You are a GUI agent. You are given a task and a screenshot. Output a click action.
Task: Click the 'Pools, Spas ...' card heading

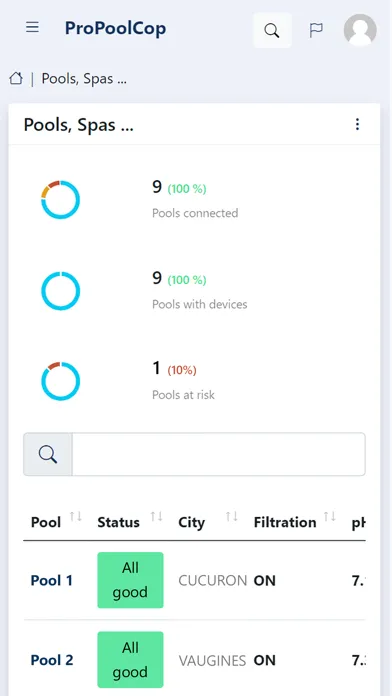(79, 125)
